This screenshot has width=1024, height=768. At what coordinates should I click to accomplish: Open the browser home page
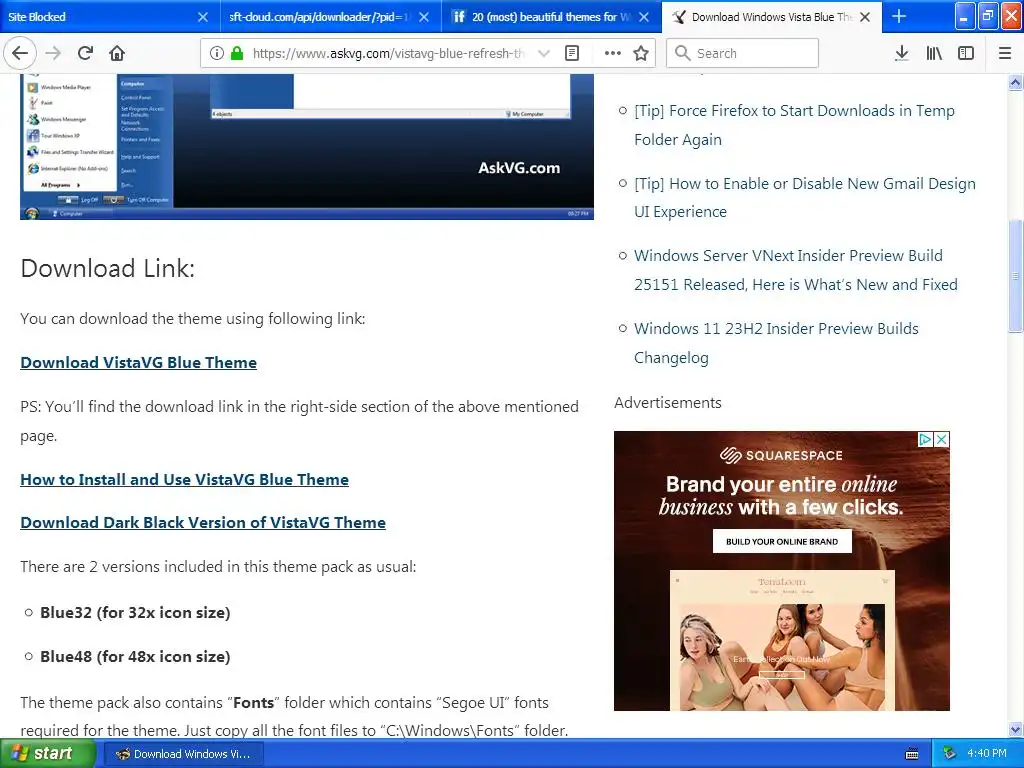pos(117,53)
